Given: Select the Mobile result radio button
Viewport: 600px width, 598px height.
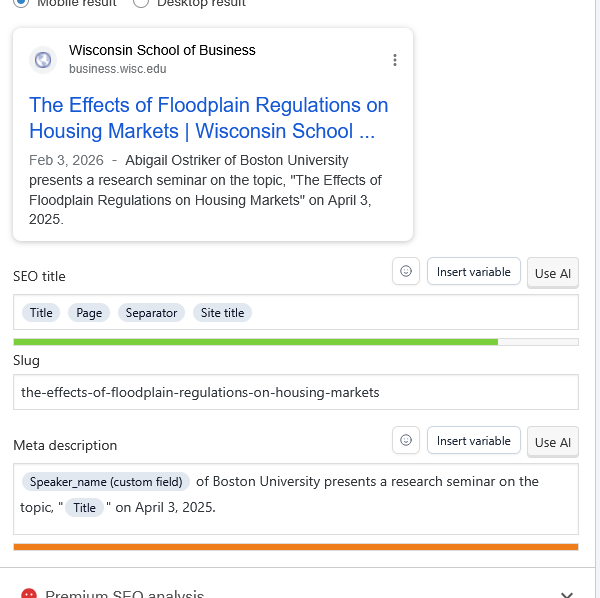Looking at the screenshot, I should click(21, 3).
